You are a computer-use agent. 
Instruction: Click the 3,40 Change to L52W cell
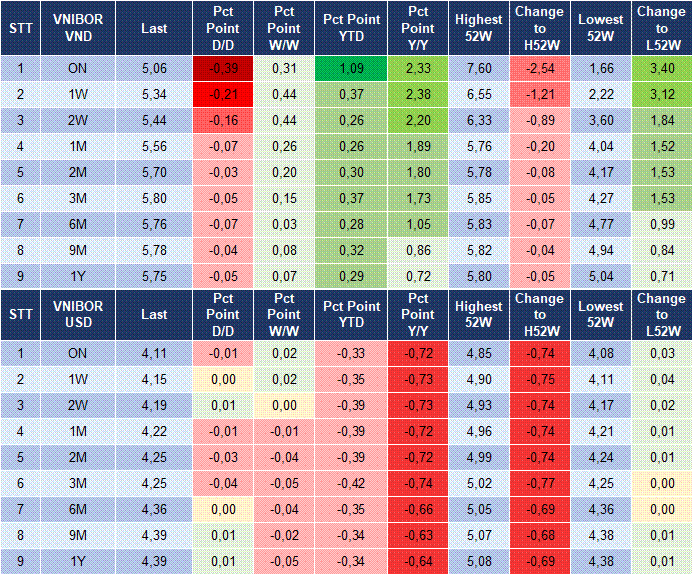pos(661,69)
